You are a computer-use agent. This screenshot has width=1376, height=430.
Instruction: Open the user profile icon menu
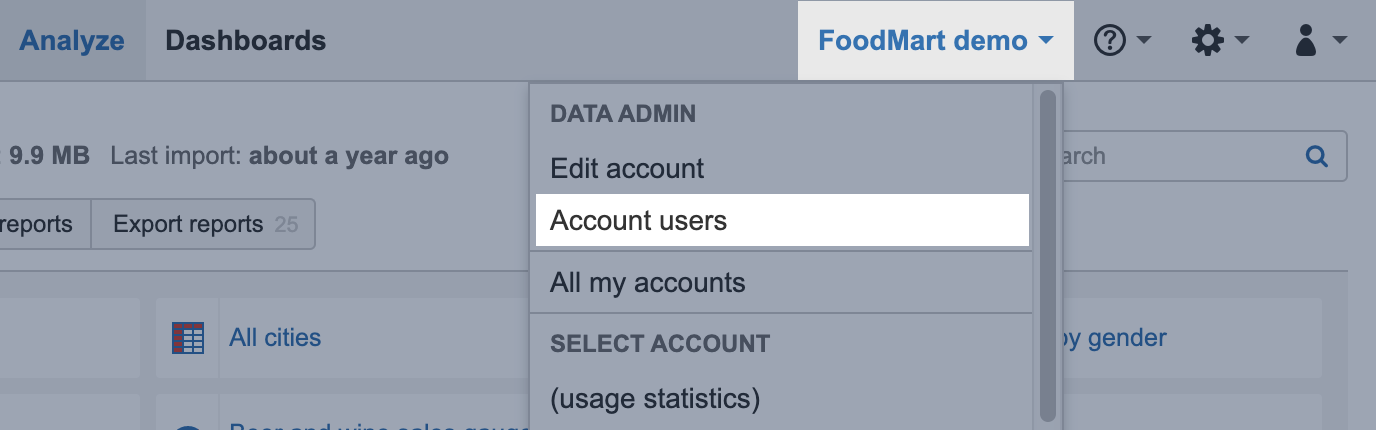pyautogui.click(x=1305, y=41)
